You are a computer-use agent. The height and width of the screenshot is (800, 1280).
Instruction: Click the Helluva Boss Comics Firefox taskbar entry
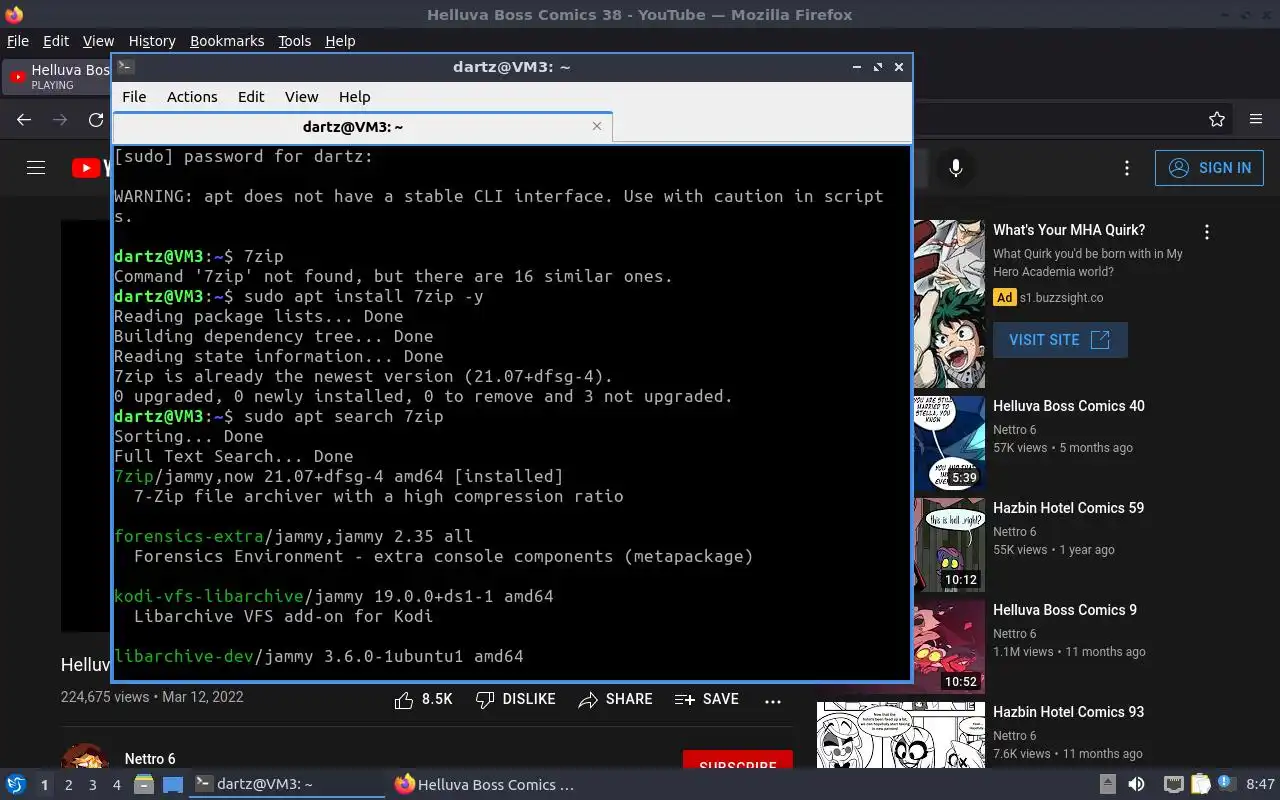[485, 785]
